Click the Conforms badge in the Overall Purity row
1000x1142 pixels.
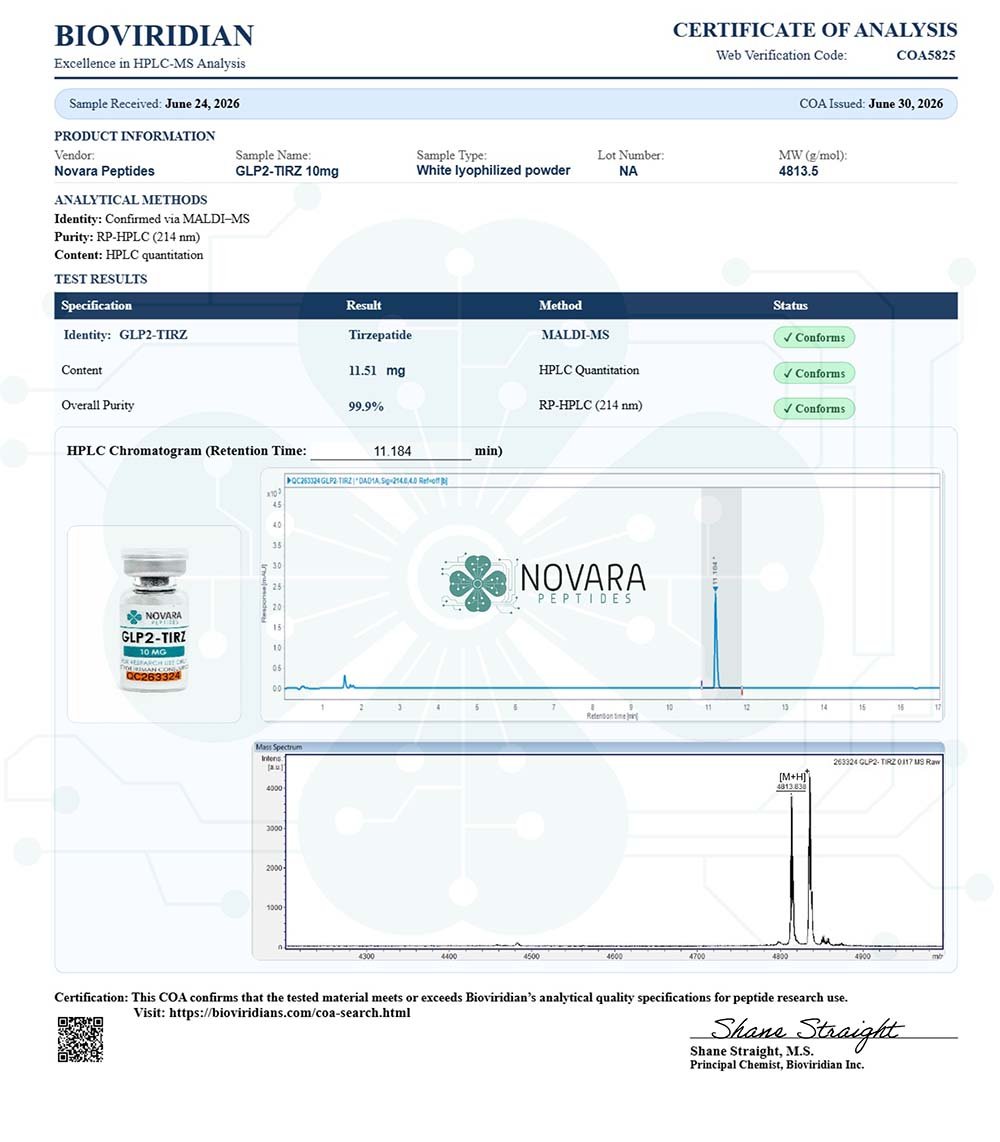click(x=814, y=409)
